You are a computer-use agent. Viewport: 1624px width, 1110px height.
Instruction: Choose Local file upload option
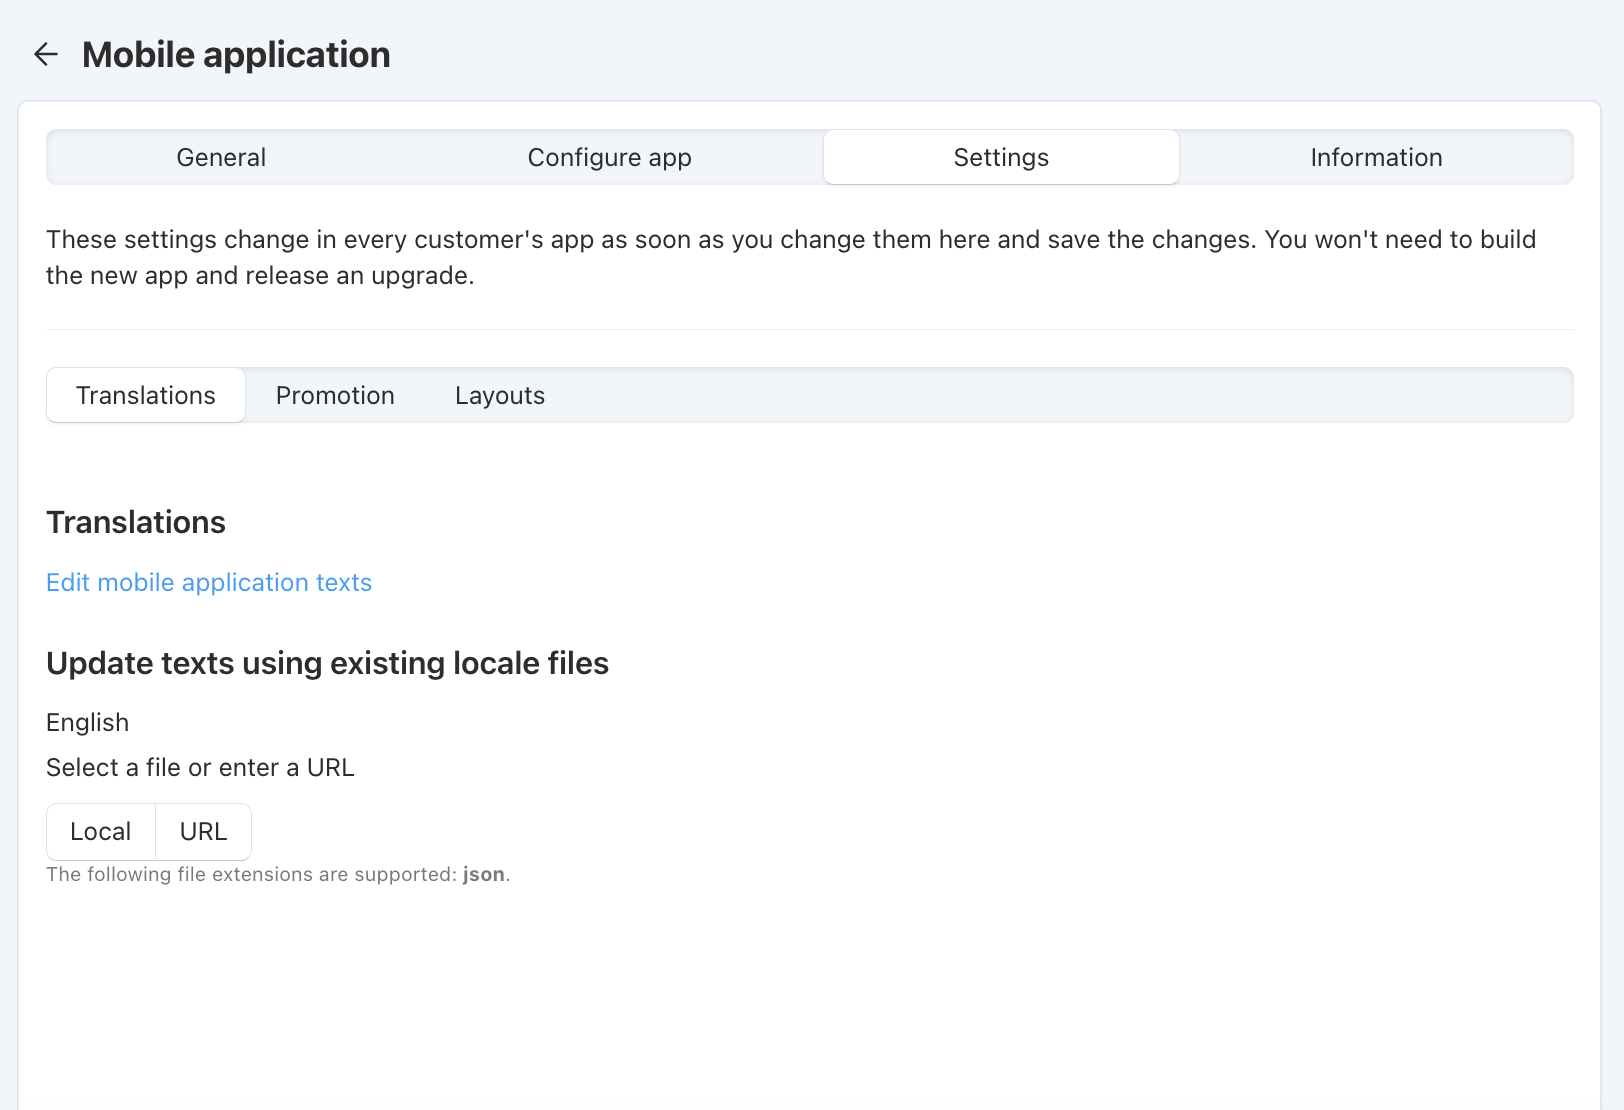[x=101, y=831]
